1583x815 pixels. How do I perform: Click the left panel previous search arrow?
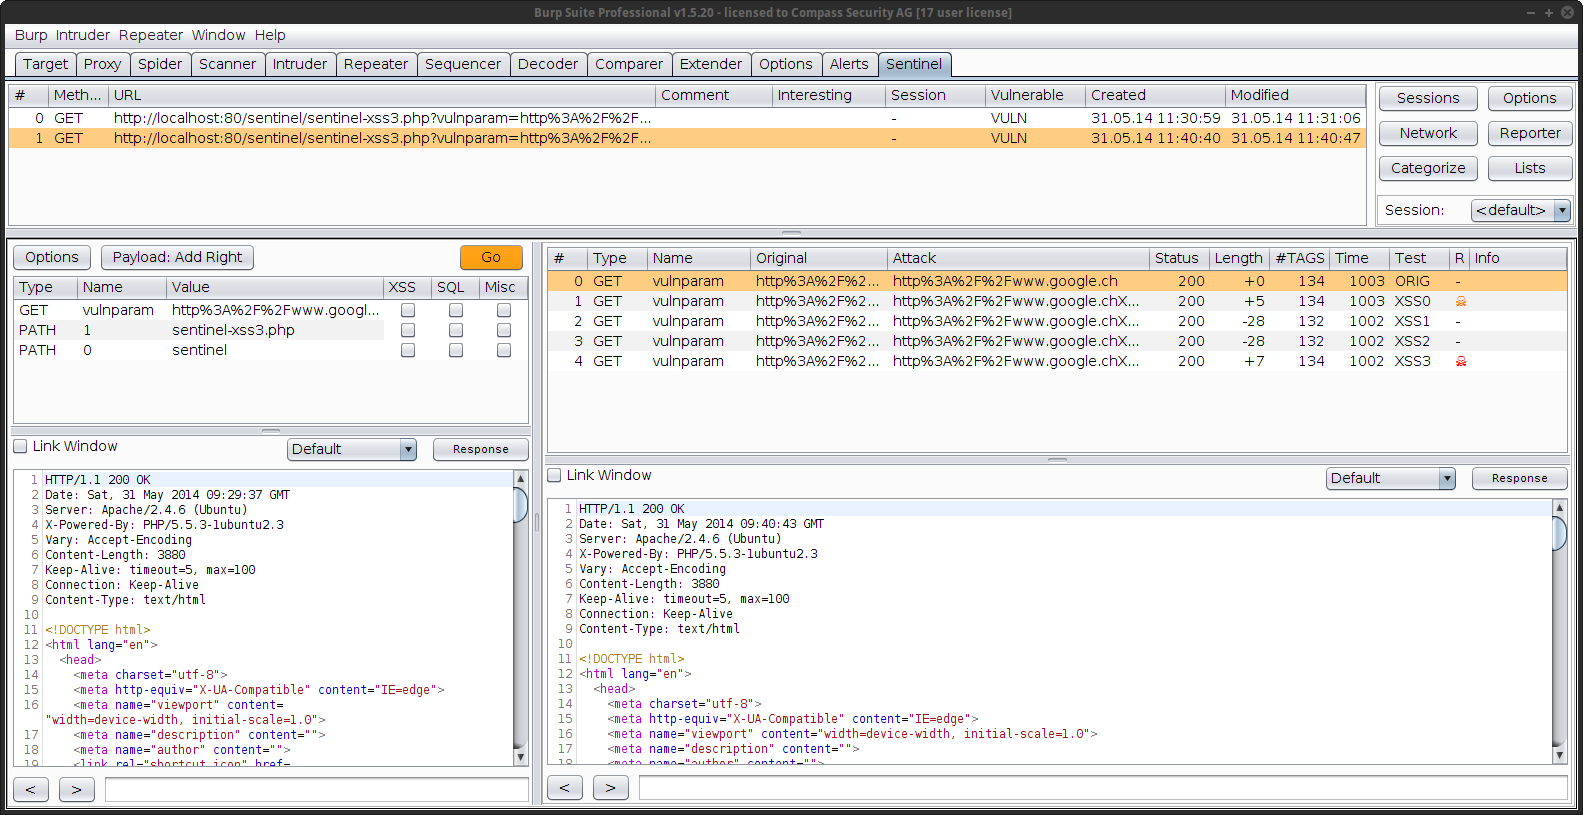(30, 790)
